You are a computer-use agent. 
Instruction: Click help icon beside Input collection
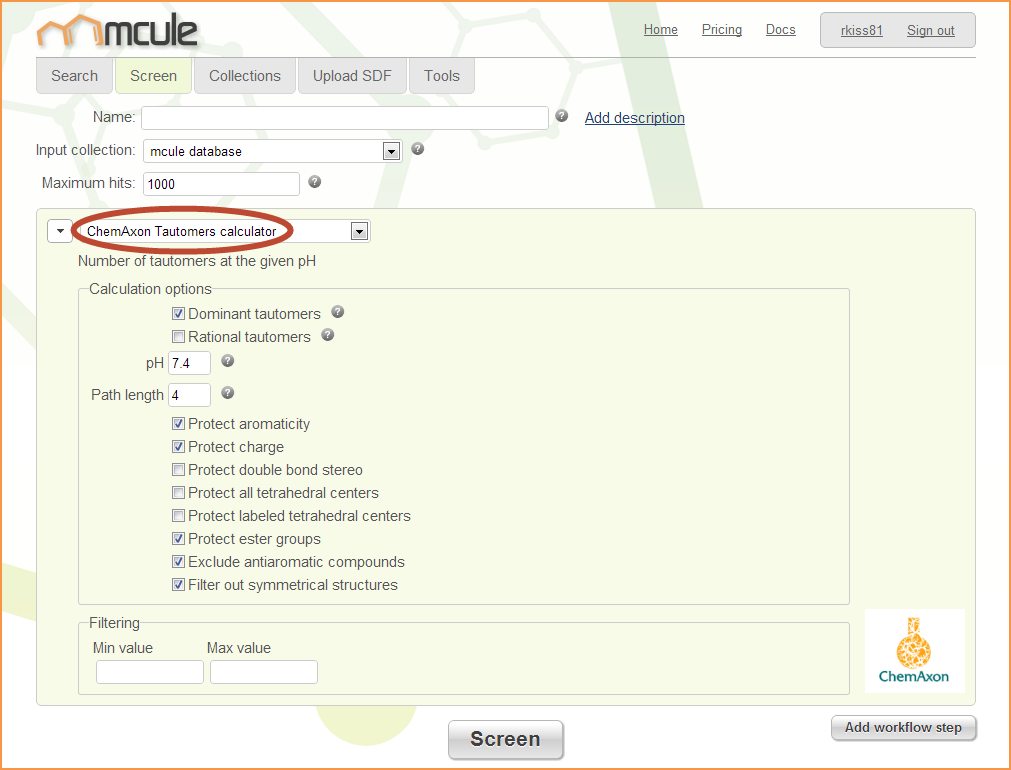click(x=418, y=149)
